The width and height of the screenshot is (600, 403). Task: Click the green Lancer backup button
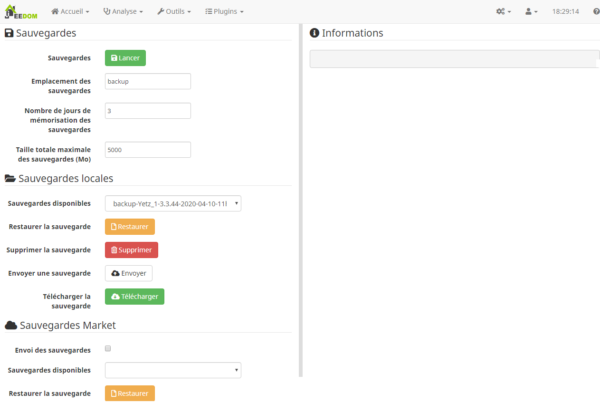pyautogui.click(x=126, y=58)
